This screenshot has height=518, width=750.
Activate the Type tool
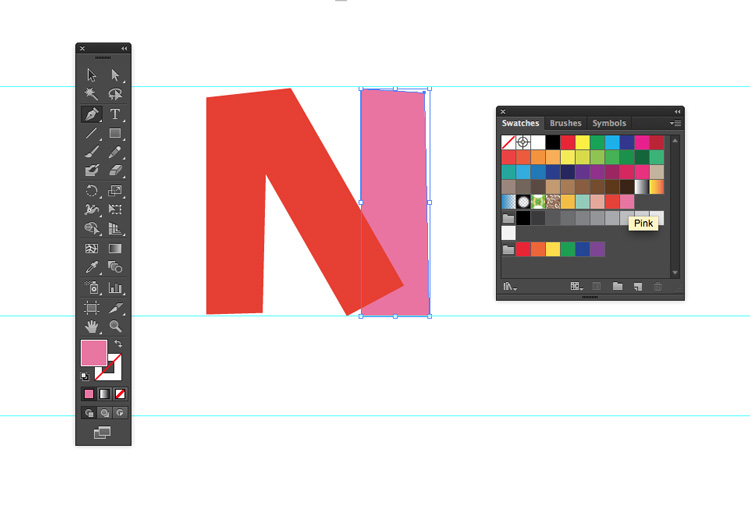(x=115, y=114)
